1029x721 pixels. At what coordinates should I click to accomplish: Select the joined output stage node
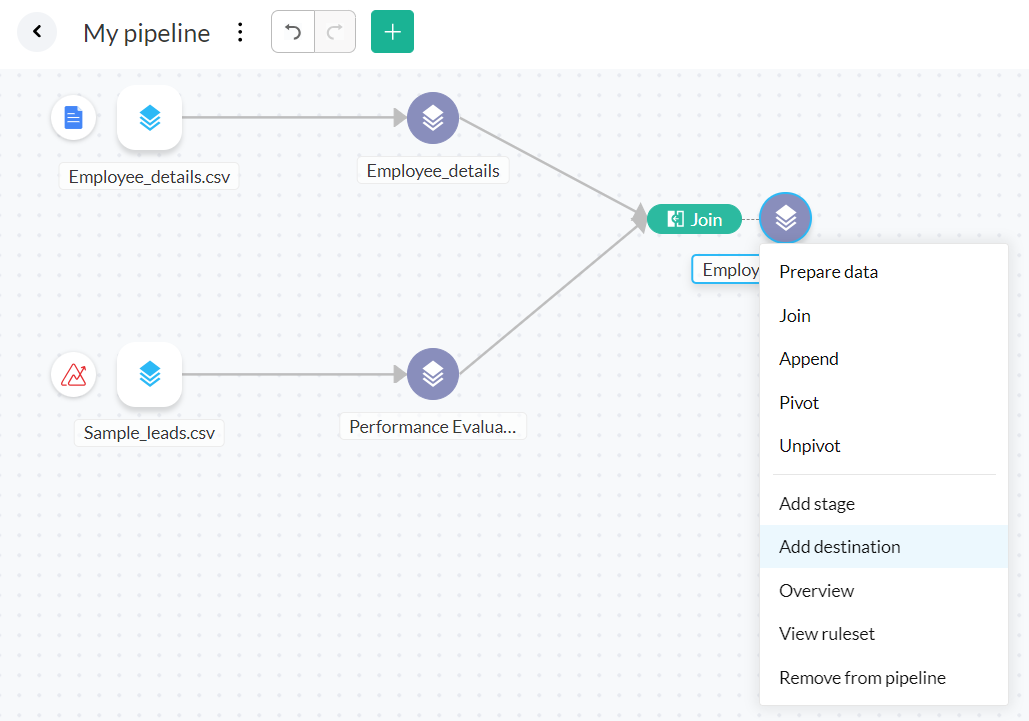(786, 218)
